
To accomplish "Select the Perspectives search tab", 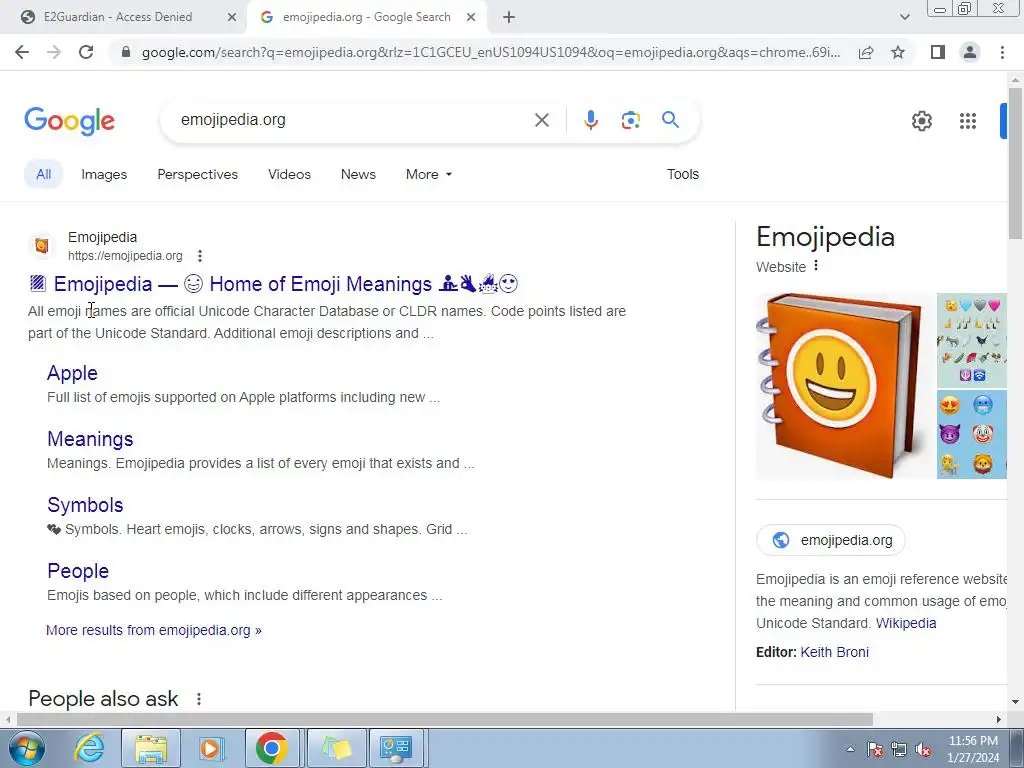I will pos(197,174).
